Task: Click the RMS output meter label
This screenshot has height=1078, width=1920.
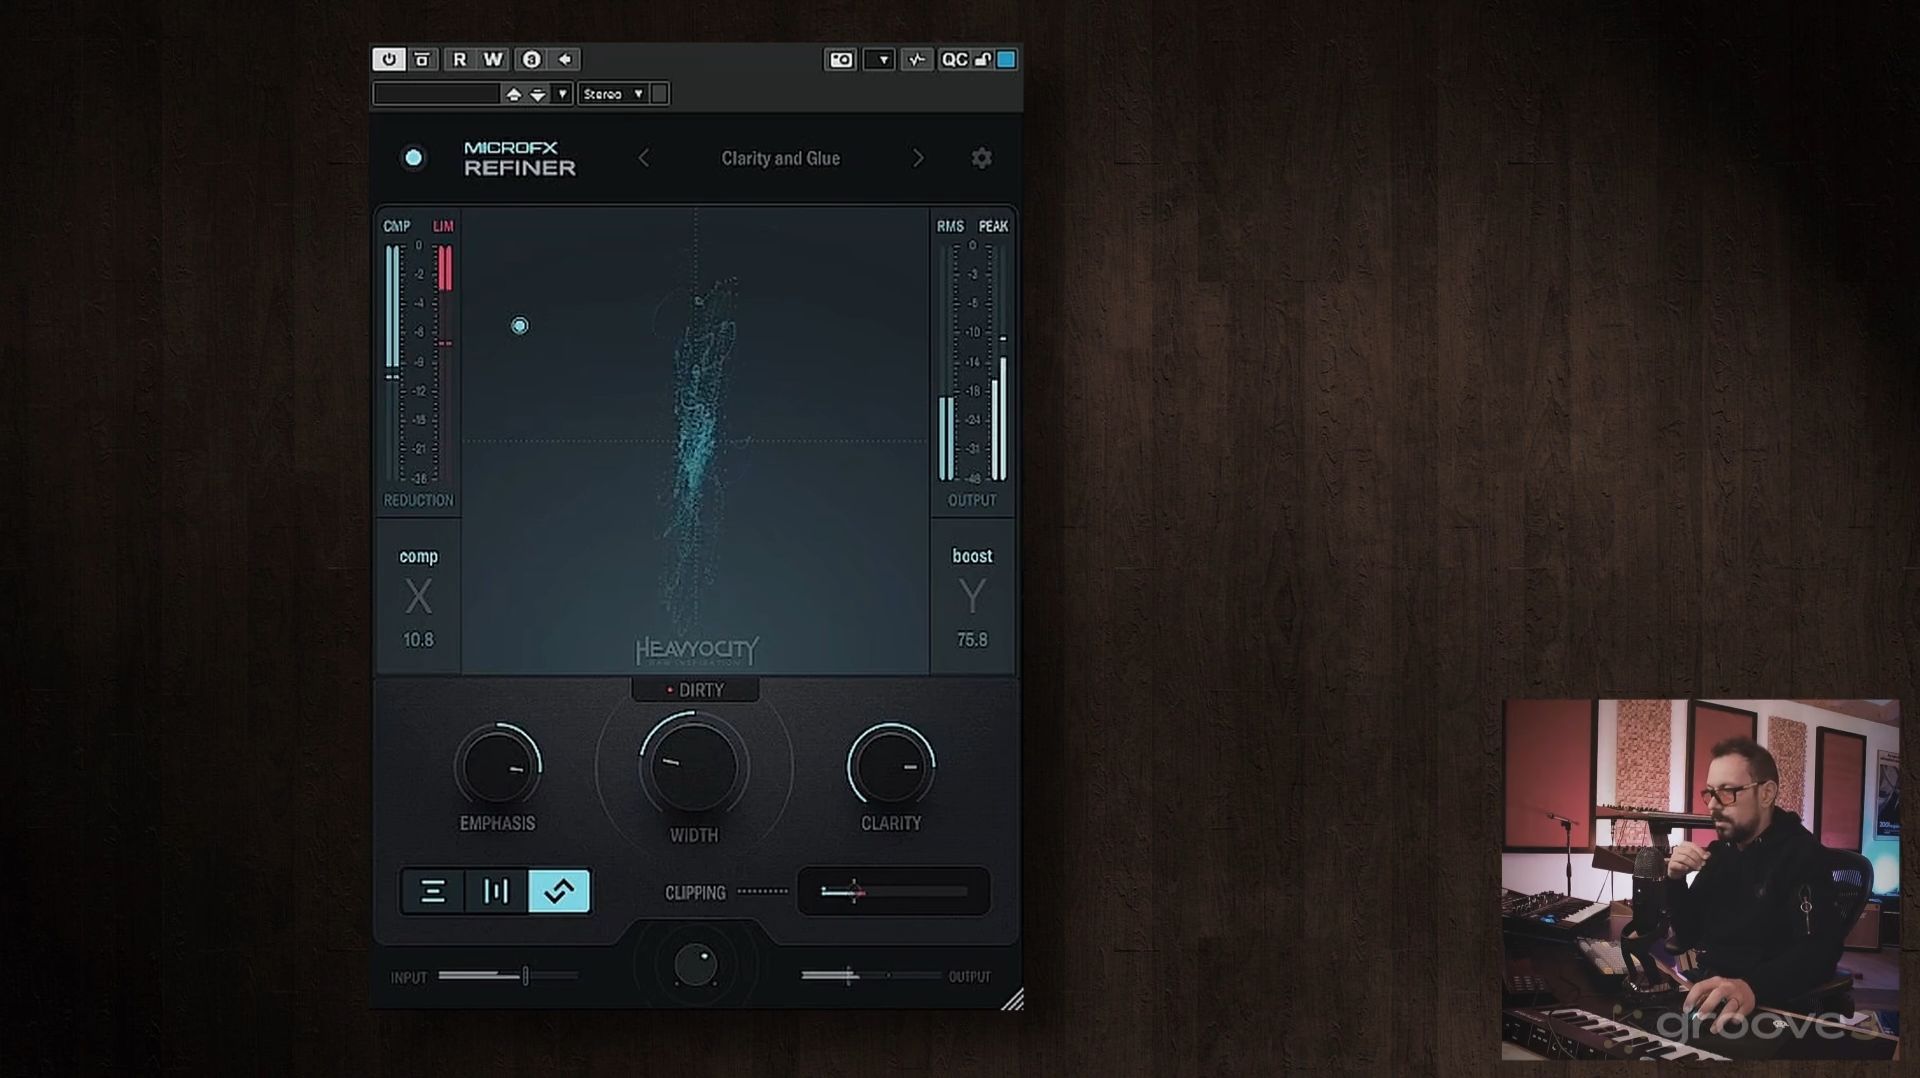Action: pos(950,227)
